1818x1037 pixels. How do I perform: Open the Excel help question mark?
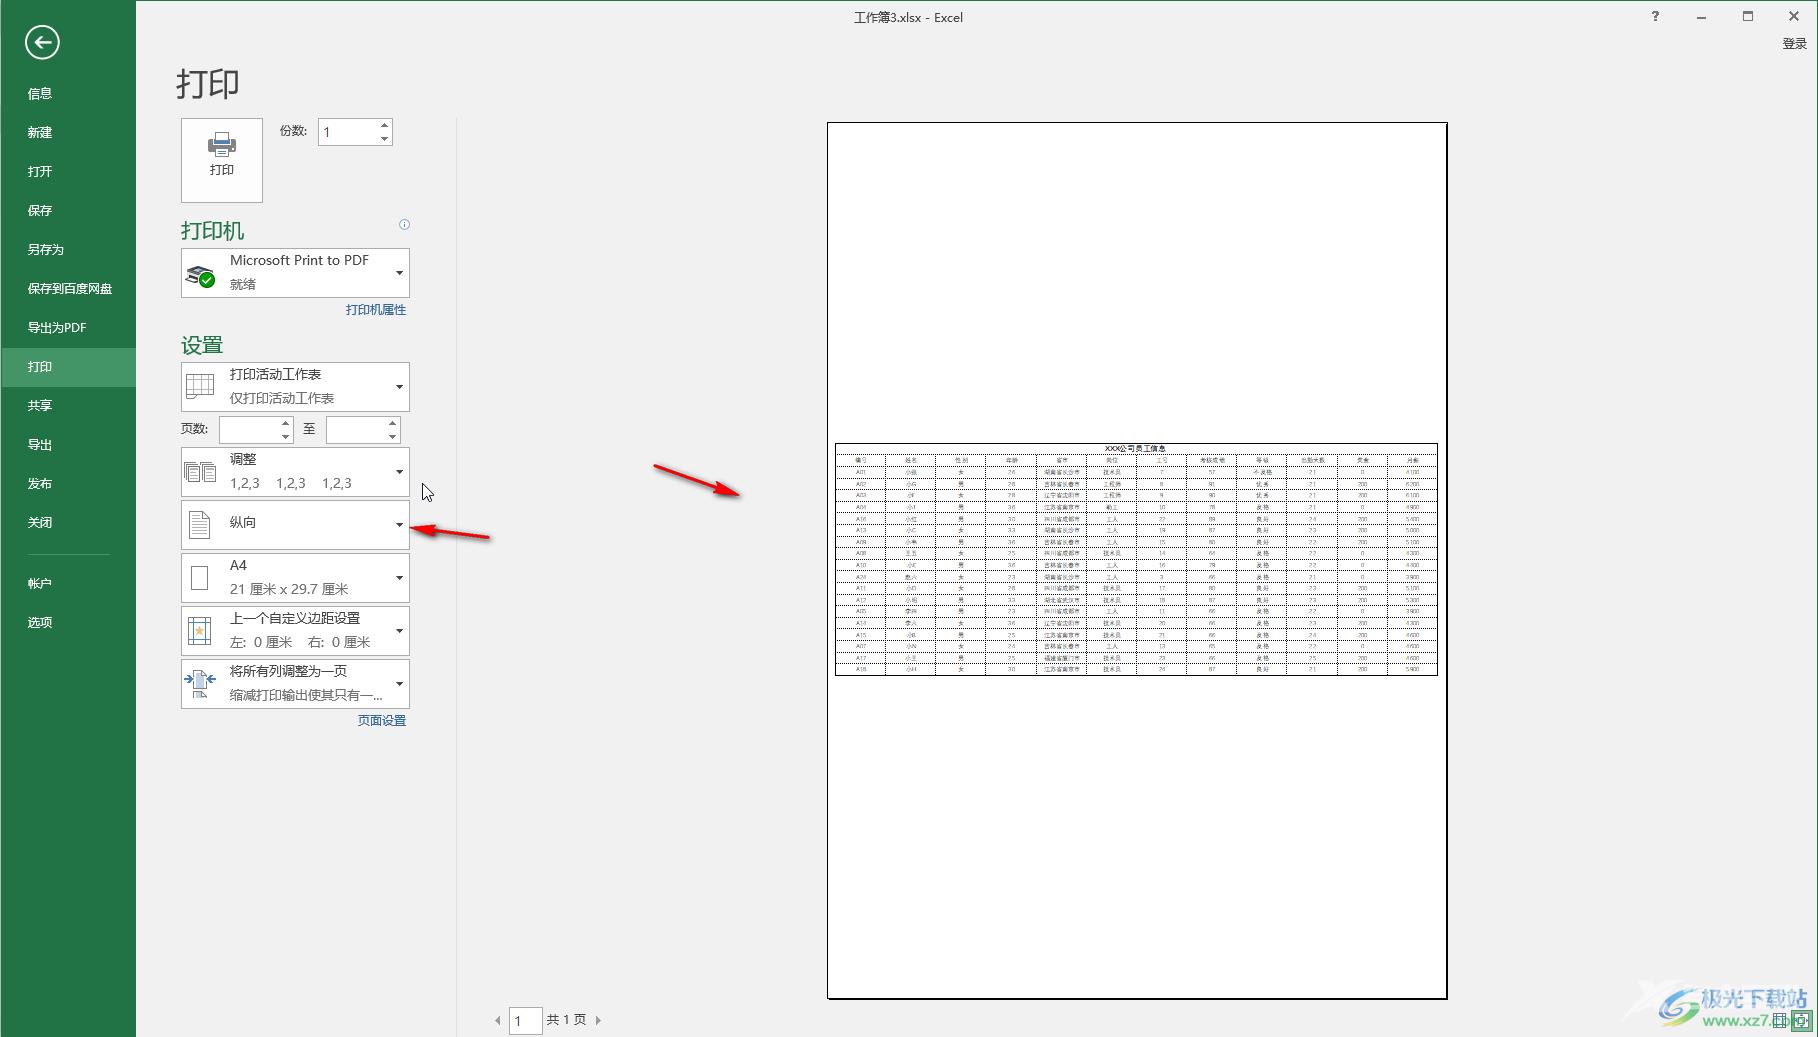click(x=1655, y=17)
